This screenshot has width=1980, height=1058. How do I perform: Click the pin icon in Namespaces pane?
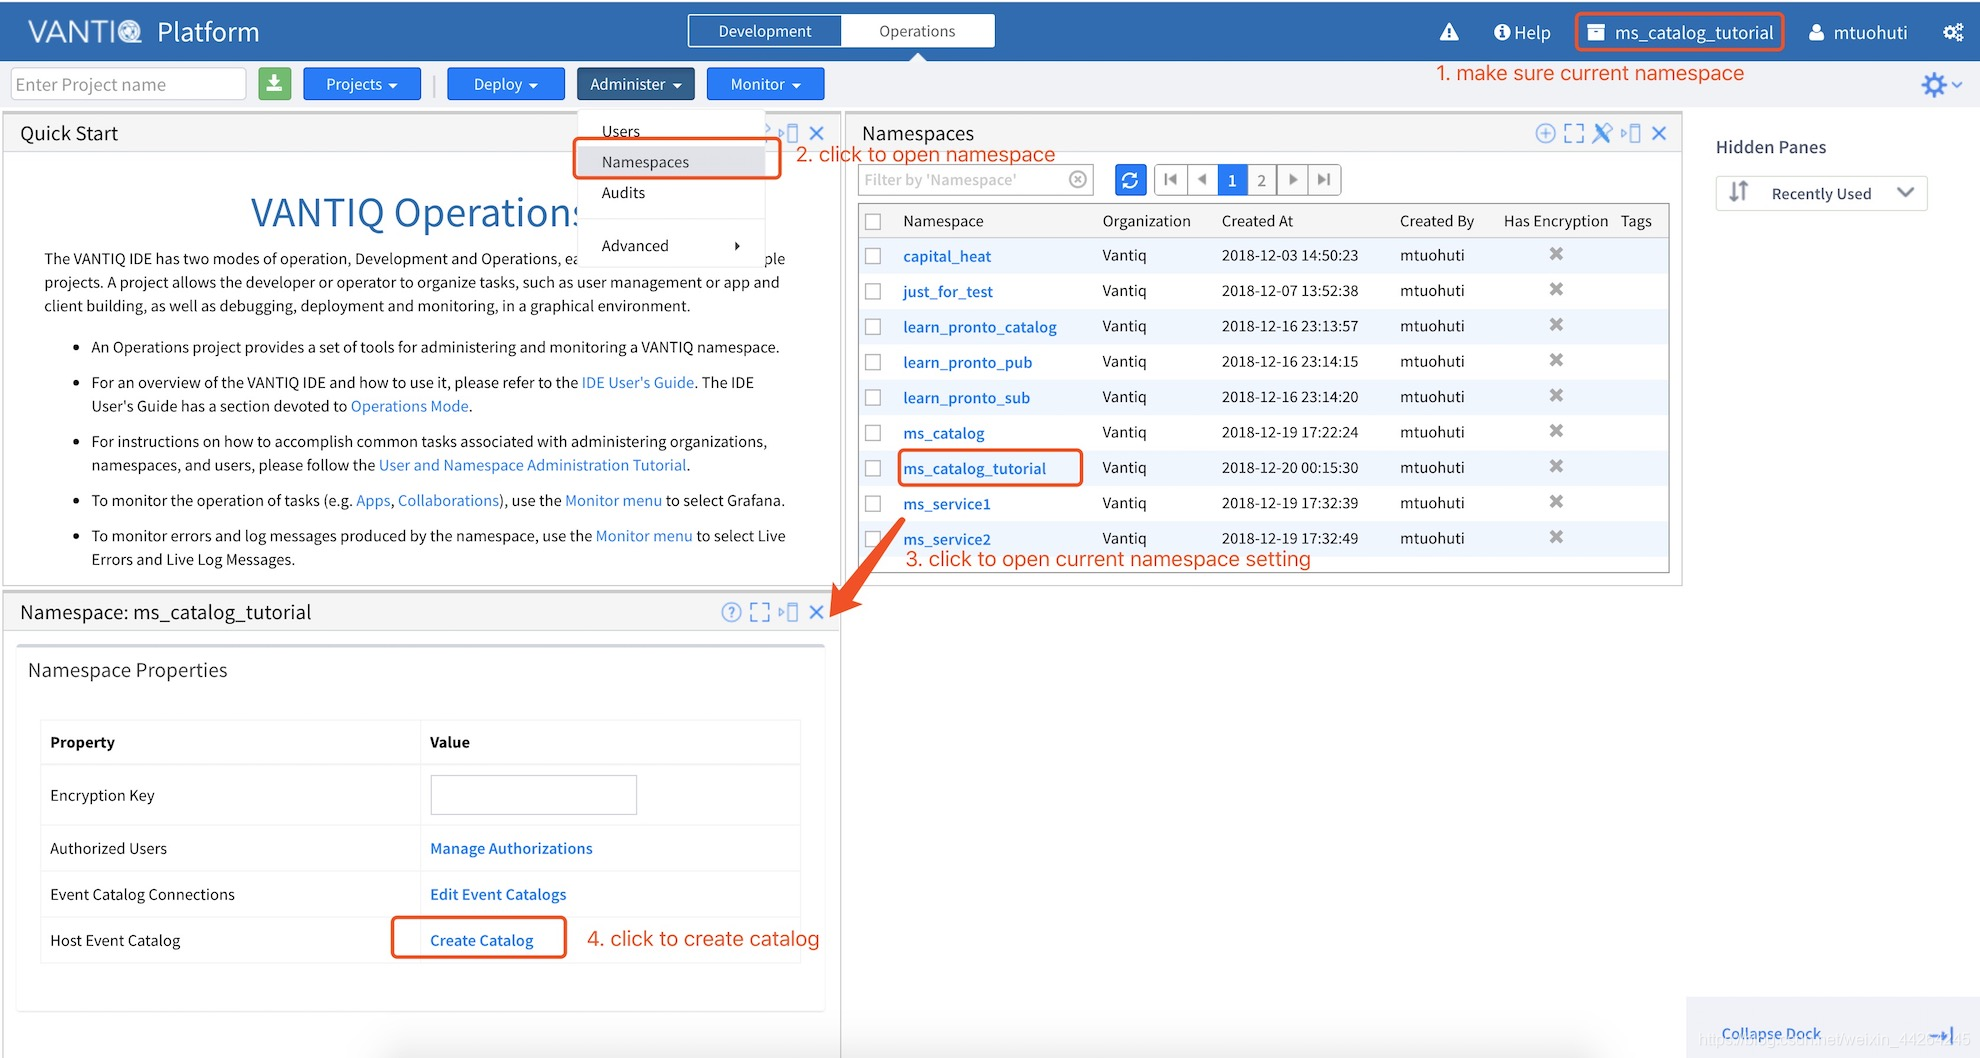(1602, 134)
